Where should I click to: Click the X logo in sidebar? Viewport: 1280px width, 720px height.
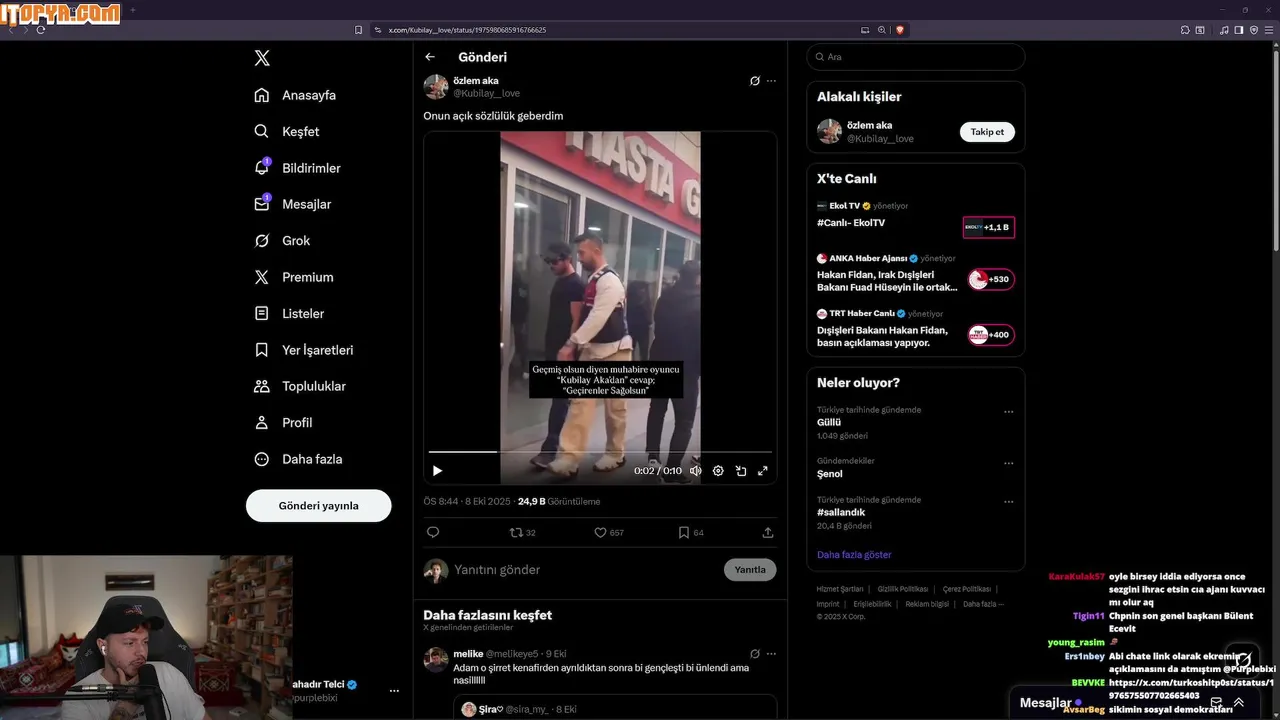262,58
